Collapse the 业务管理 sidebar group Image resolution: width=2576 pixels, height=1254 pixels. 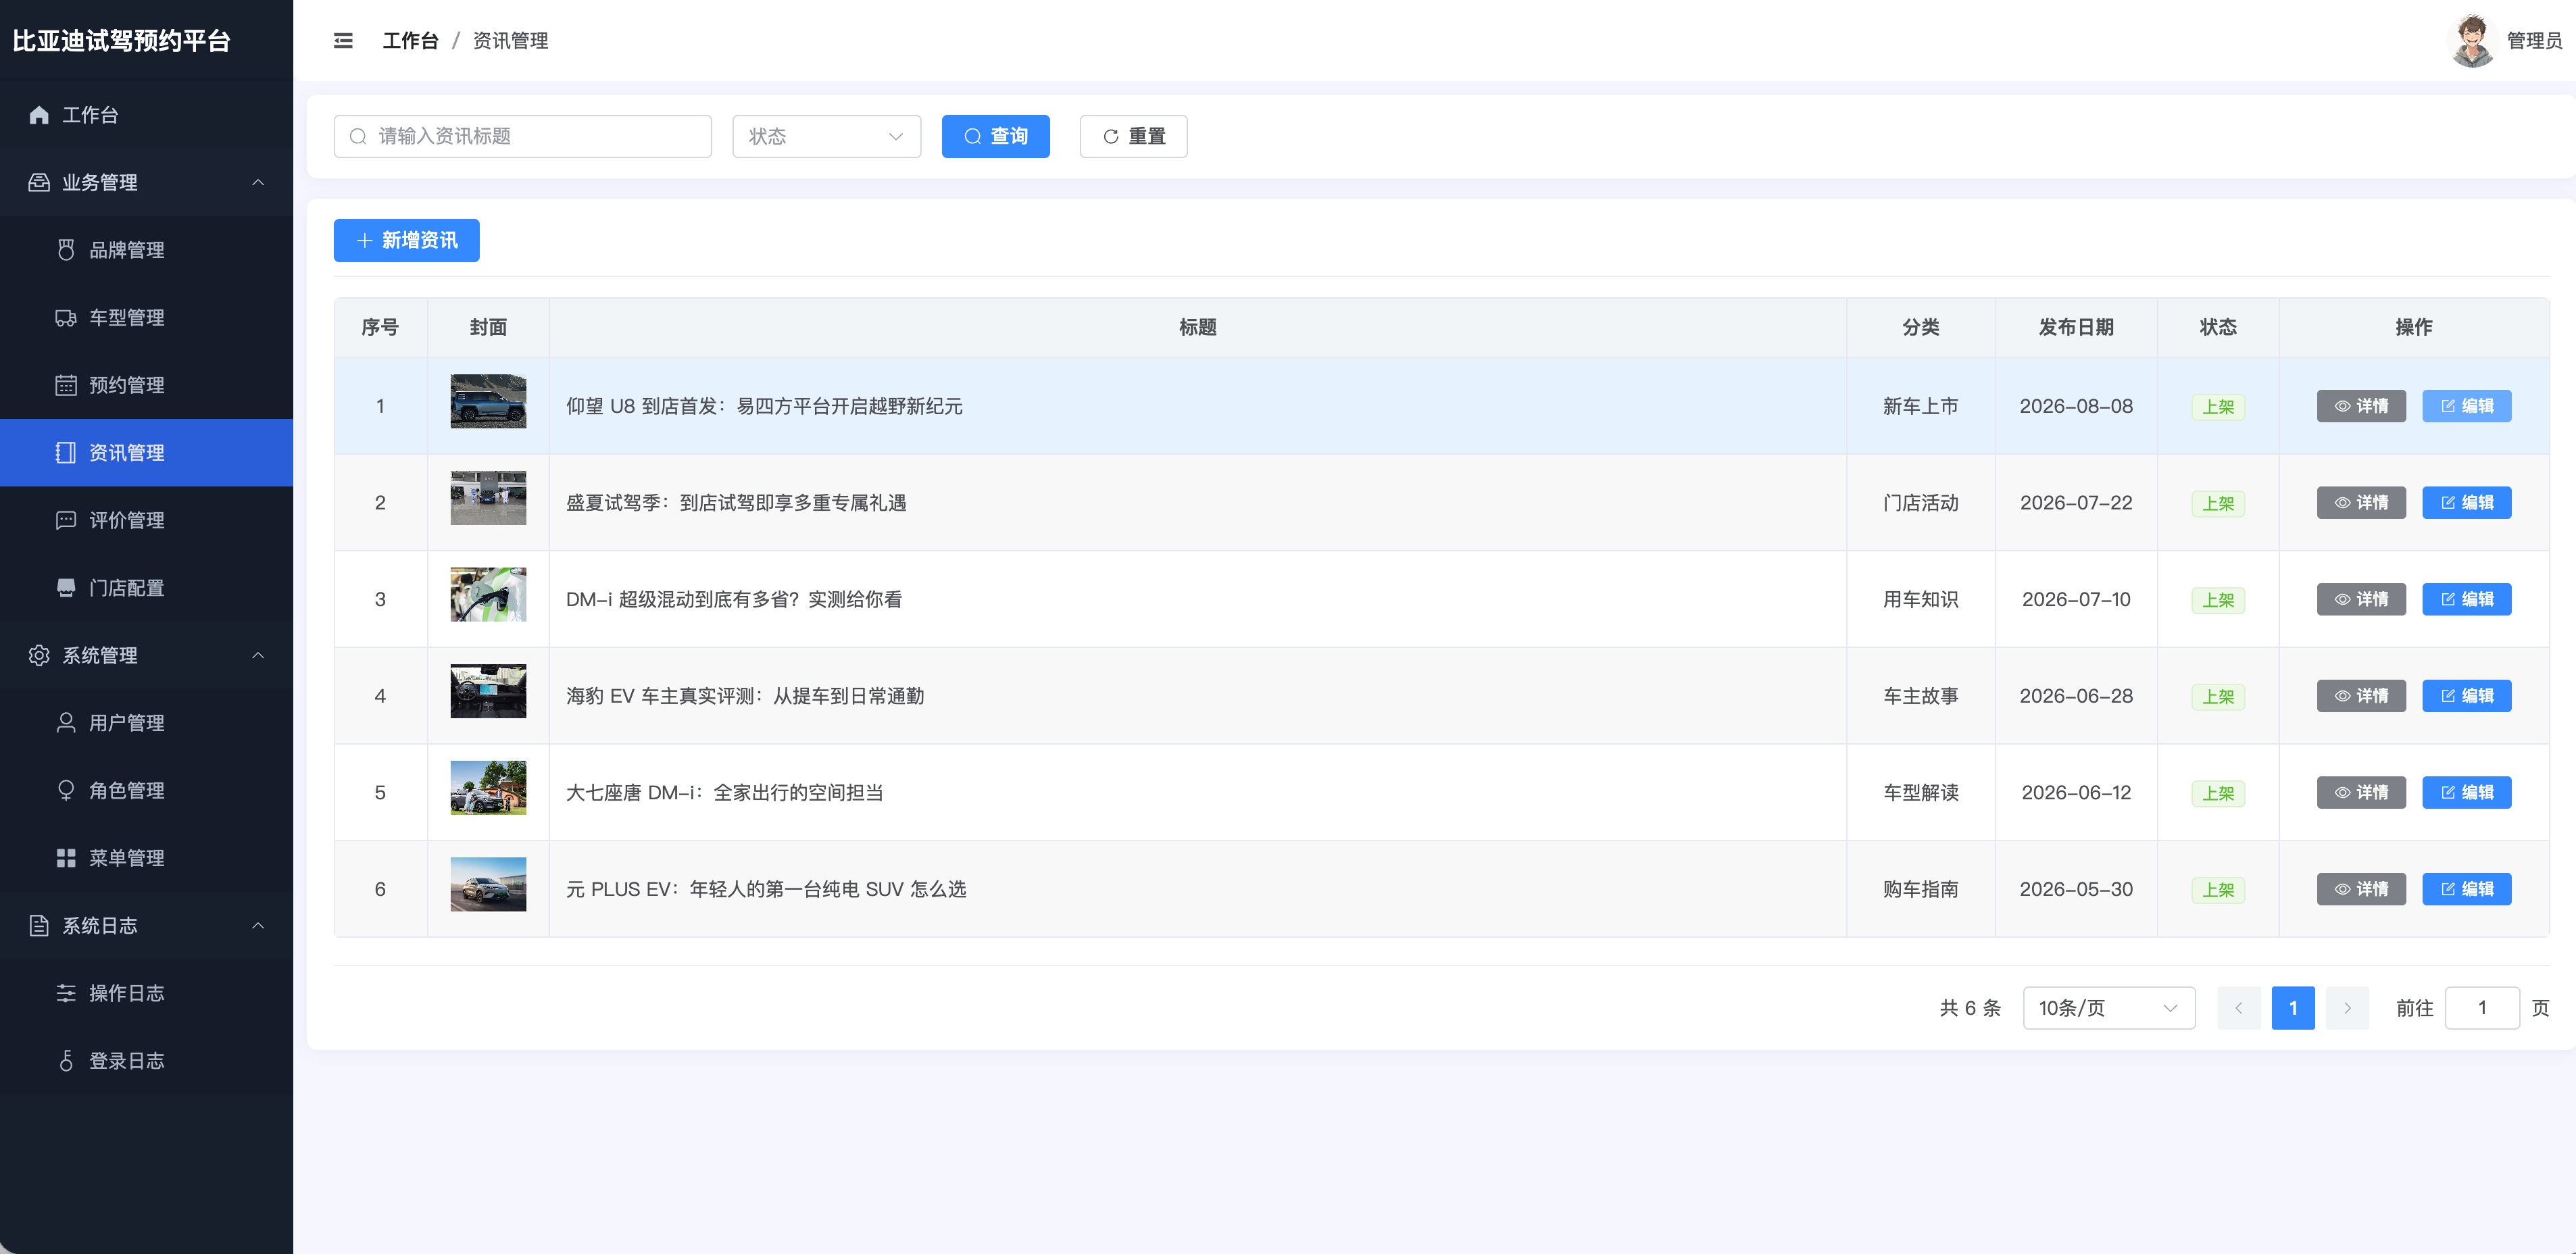click(147, 183)
